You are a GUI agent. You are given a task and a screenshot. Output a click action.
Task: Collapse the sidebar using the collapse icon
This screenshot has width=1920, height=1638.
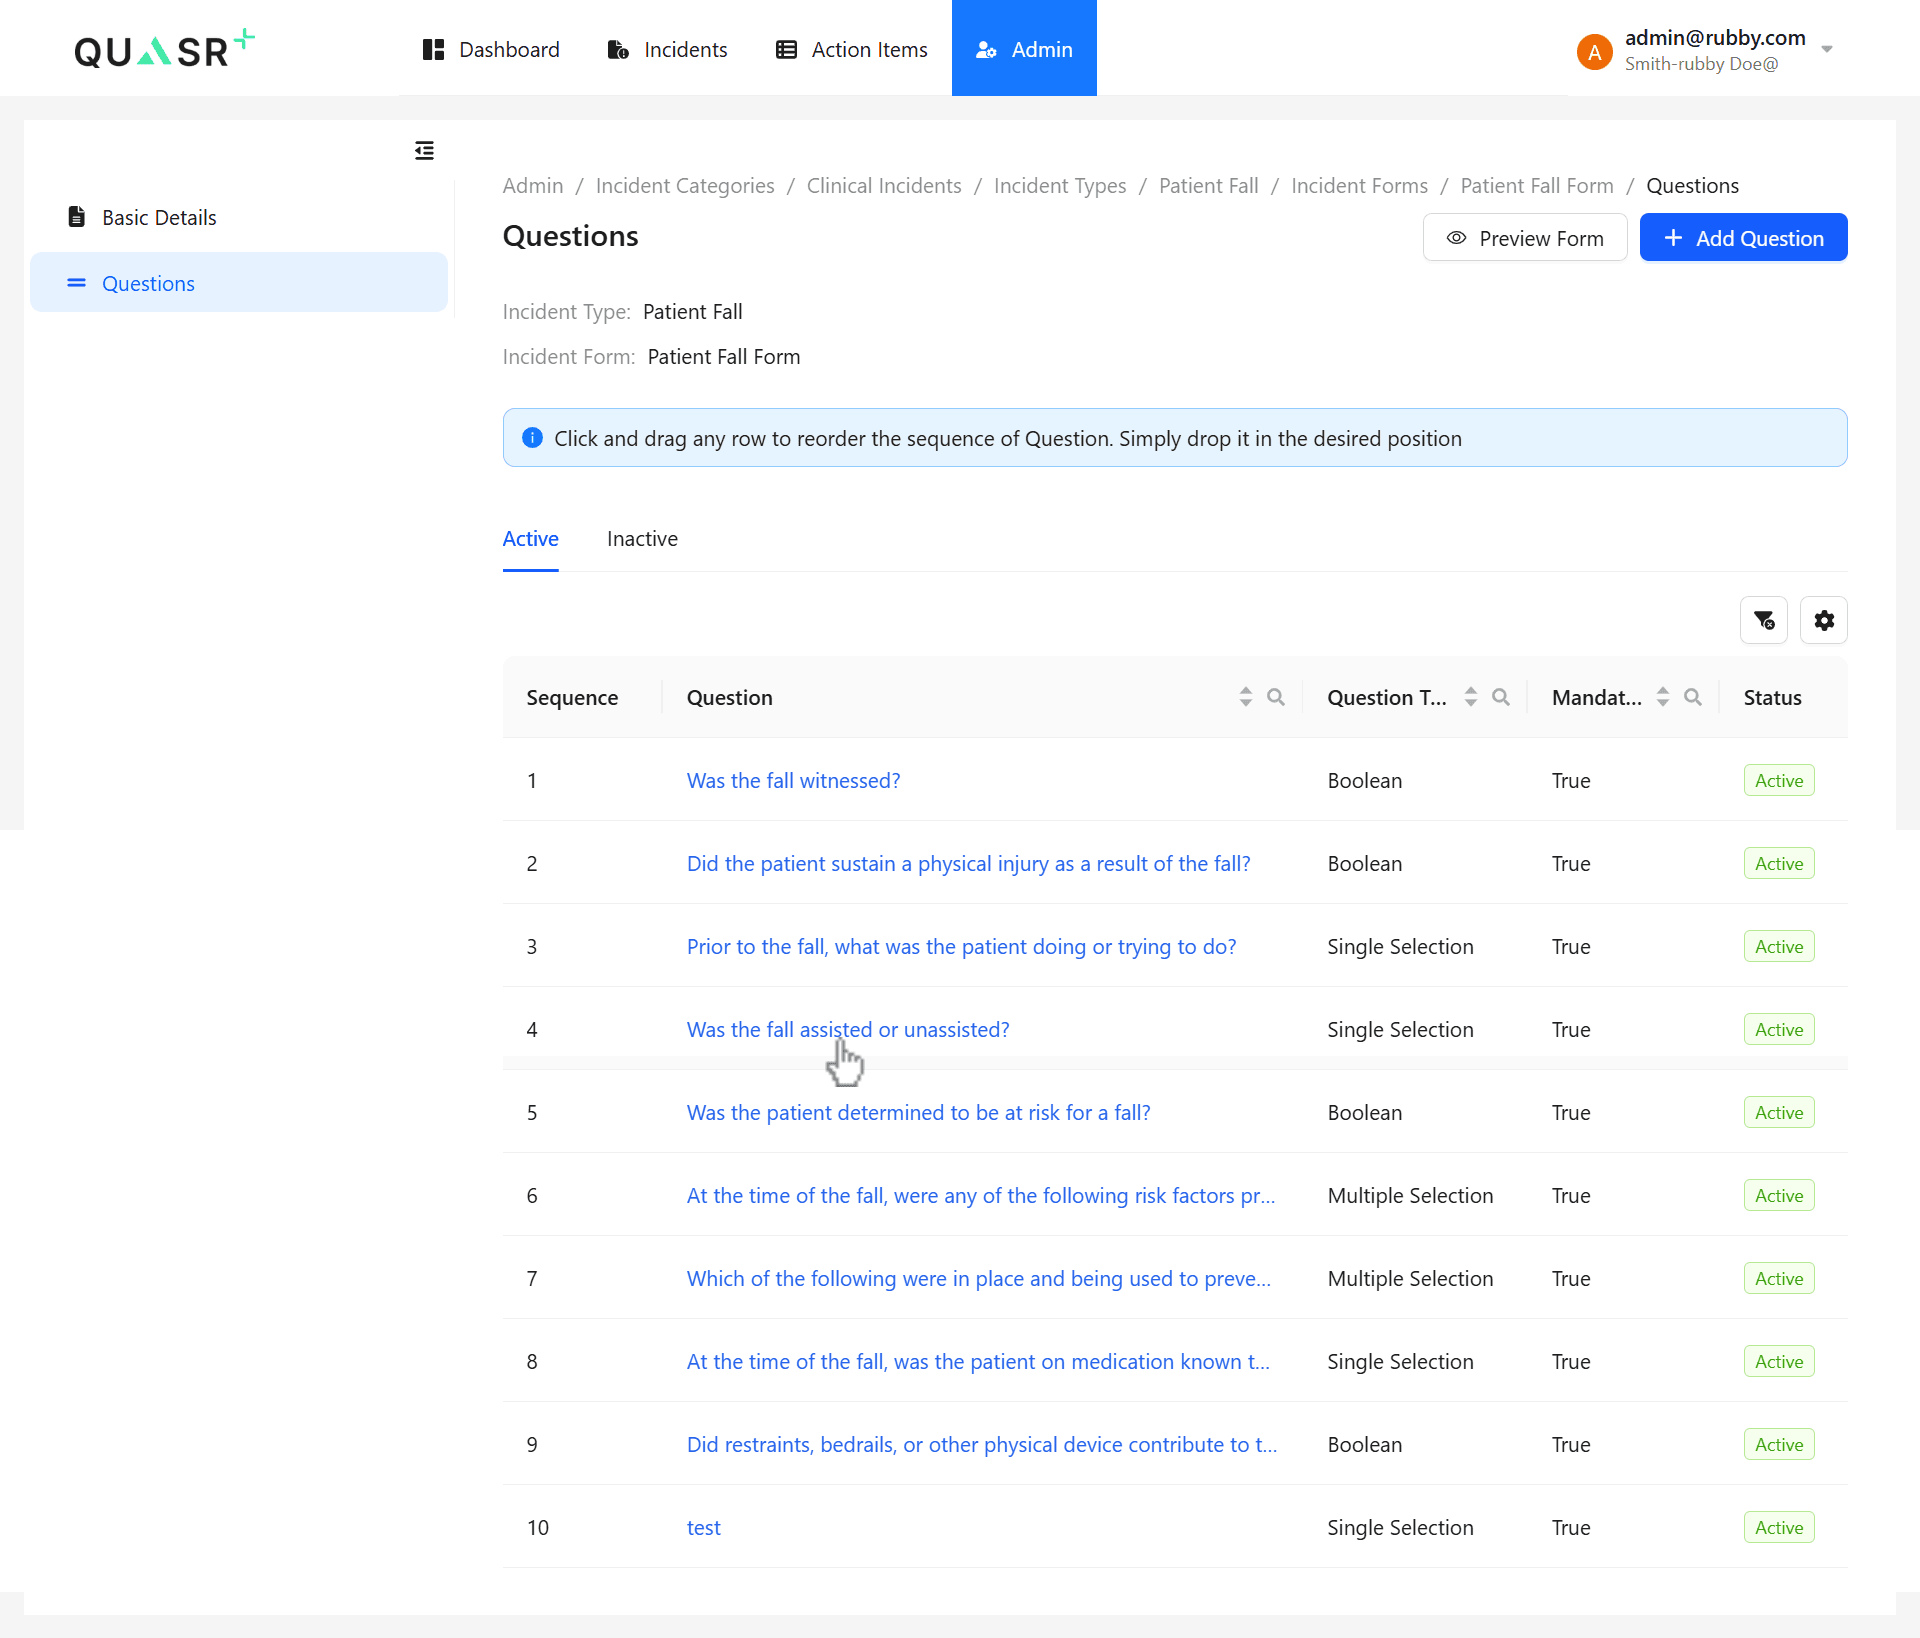(424, 150)
